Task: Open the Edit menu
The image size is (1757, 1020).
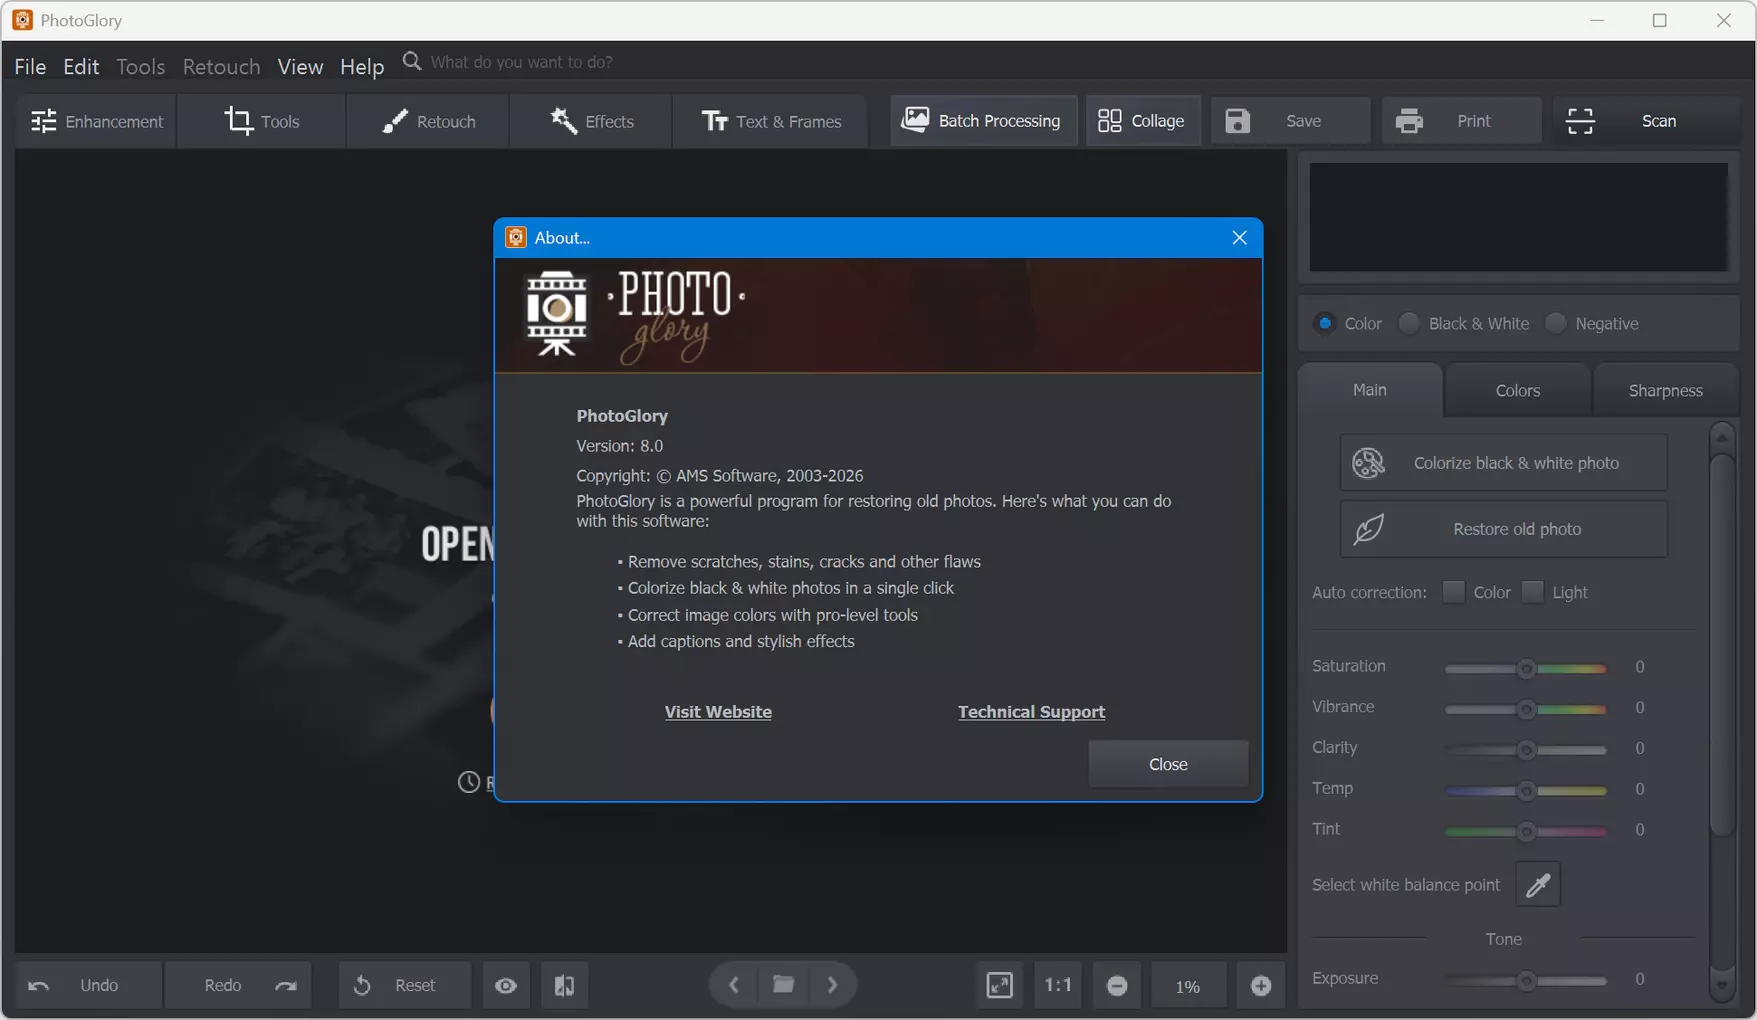Action: click(x=81, y=66)
